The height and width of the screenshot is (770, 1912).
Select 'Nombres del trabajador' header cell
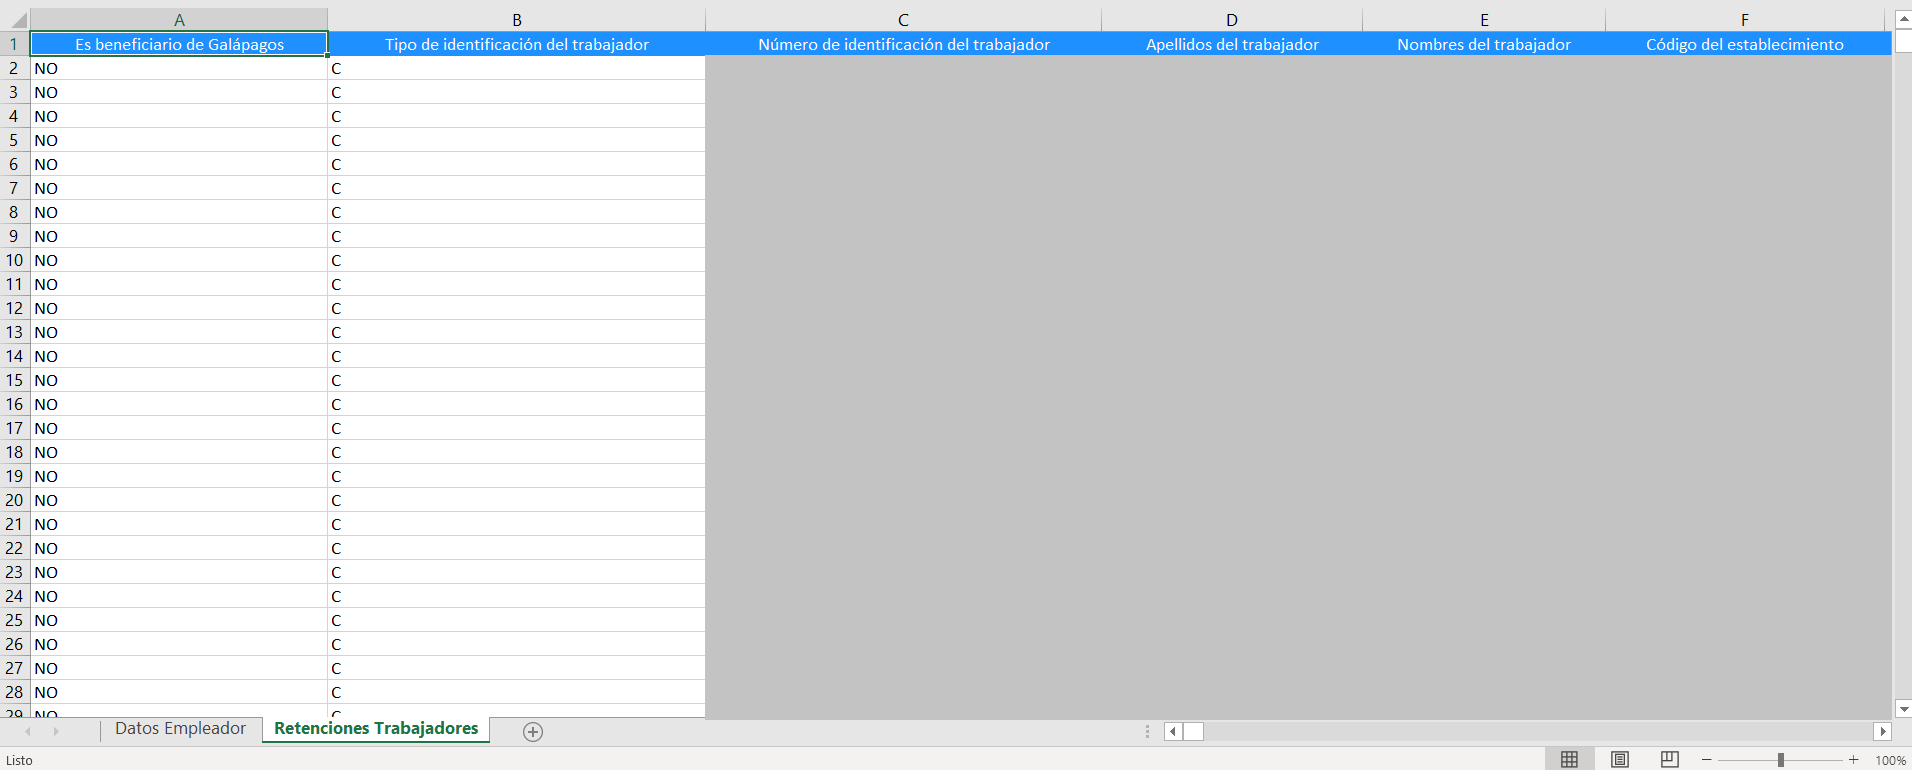click(1484, 44)
